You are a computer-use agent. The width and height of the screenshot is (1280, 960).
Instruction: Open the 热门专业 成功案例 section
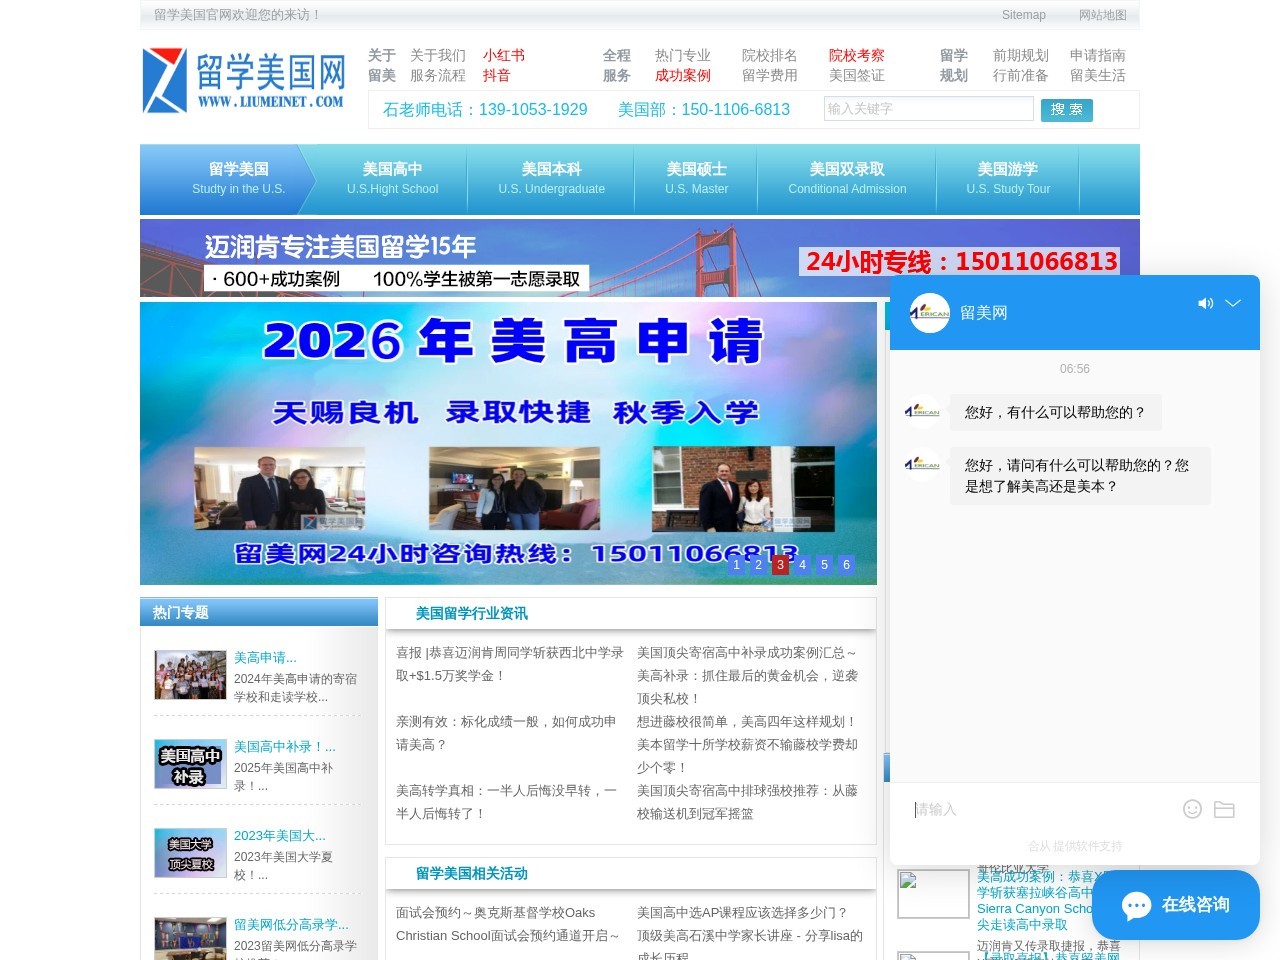pos(683,65)
